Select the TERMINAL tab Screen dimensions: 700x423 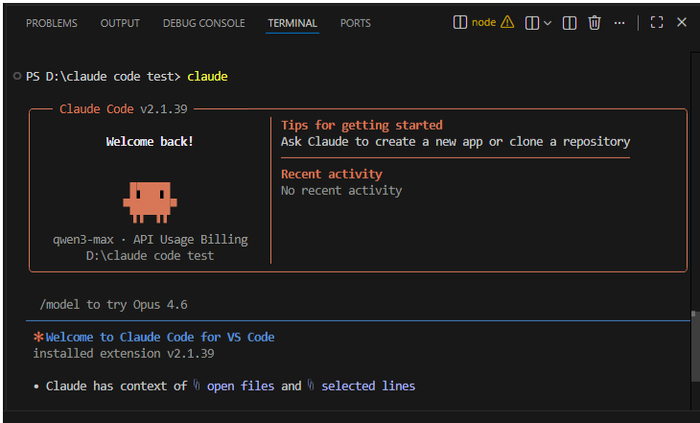[x=292, y=23]
